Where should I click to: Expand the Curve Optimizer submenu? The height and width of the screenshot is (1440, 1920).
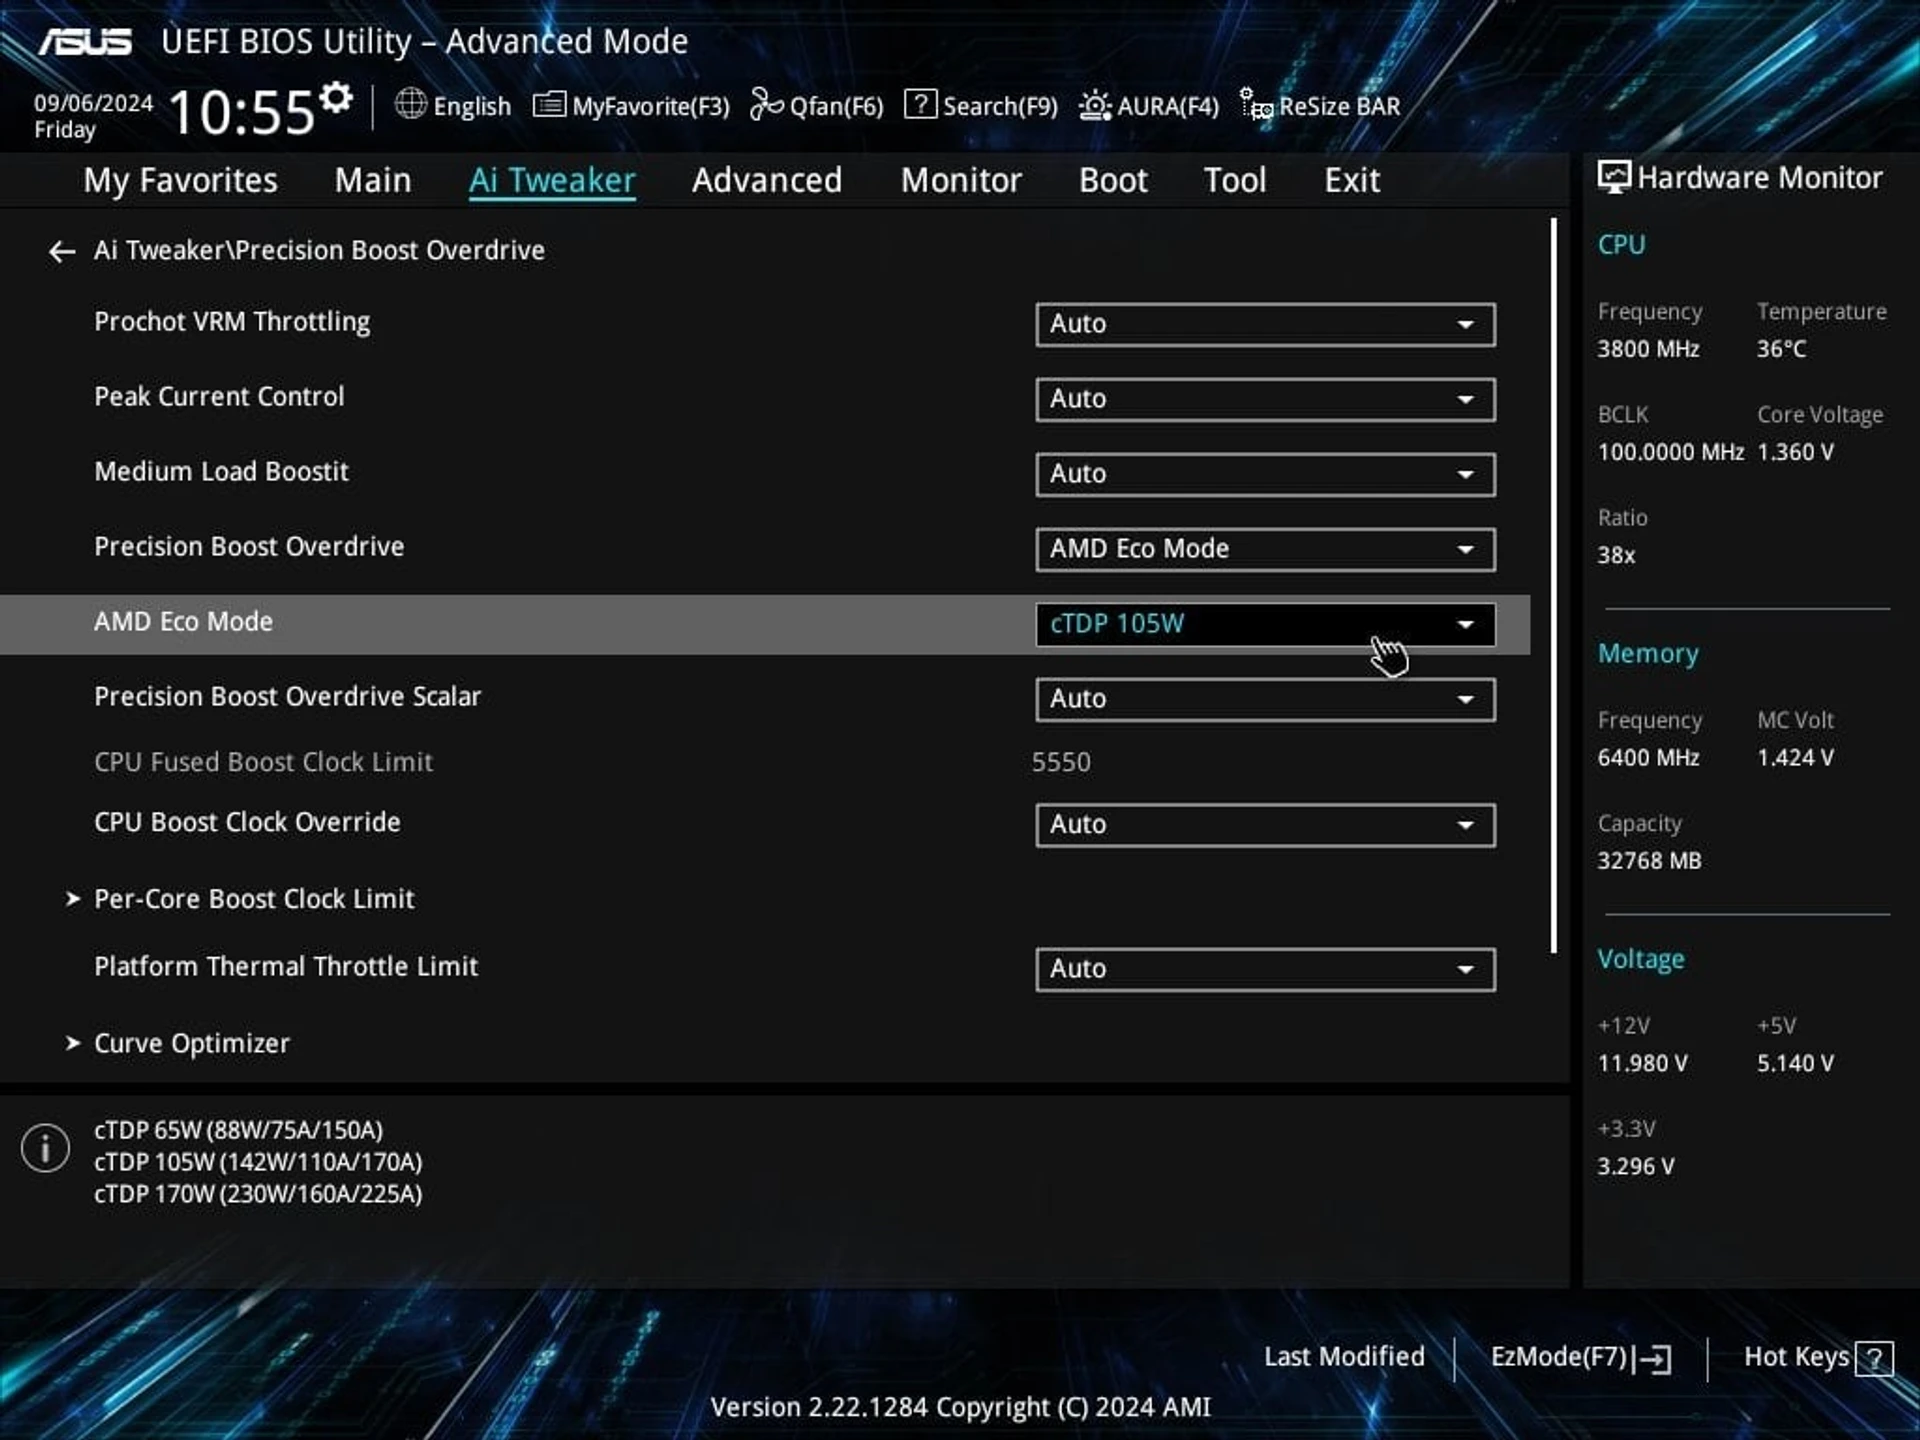pos(191,1043)
